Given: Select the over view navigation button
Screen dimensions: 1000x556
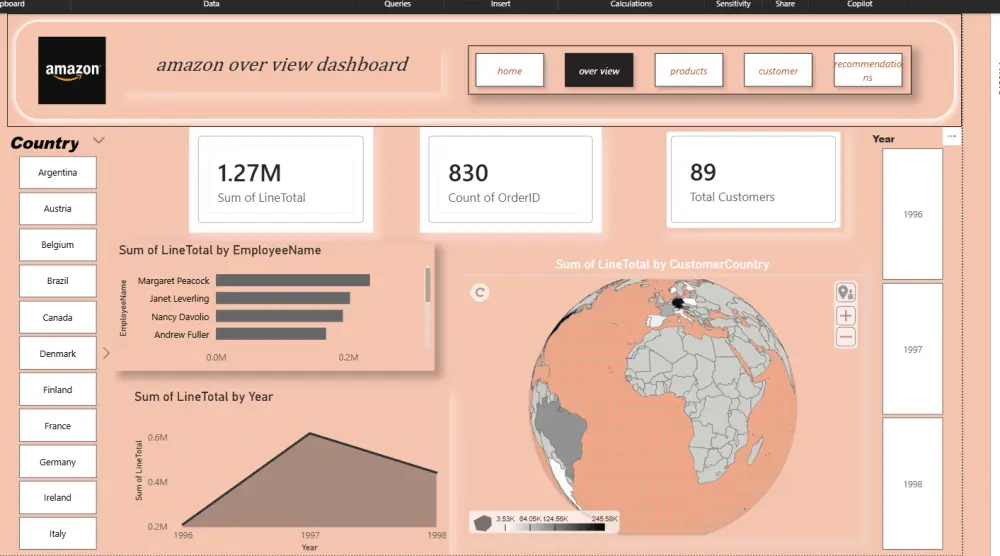Looking at the screenshot, I should (x=599, y=71).
